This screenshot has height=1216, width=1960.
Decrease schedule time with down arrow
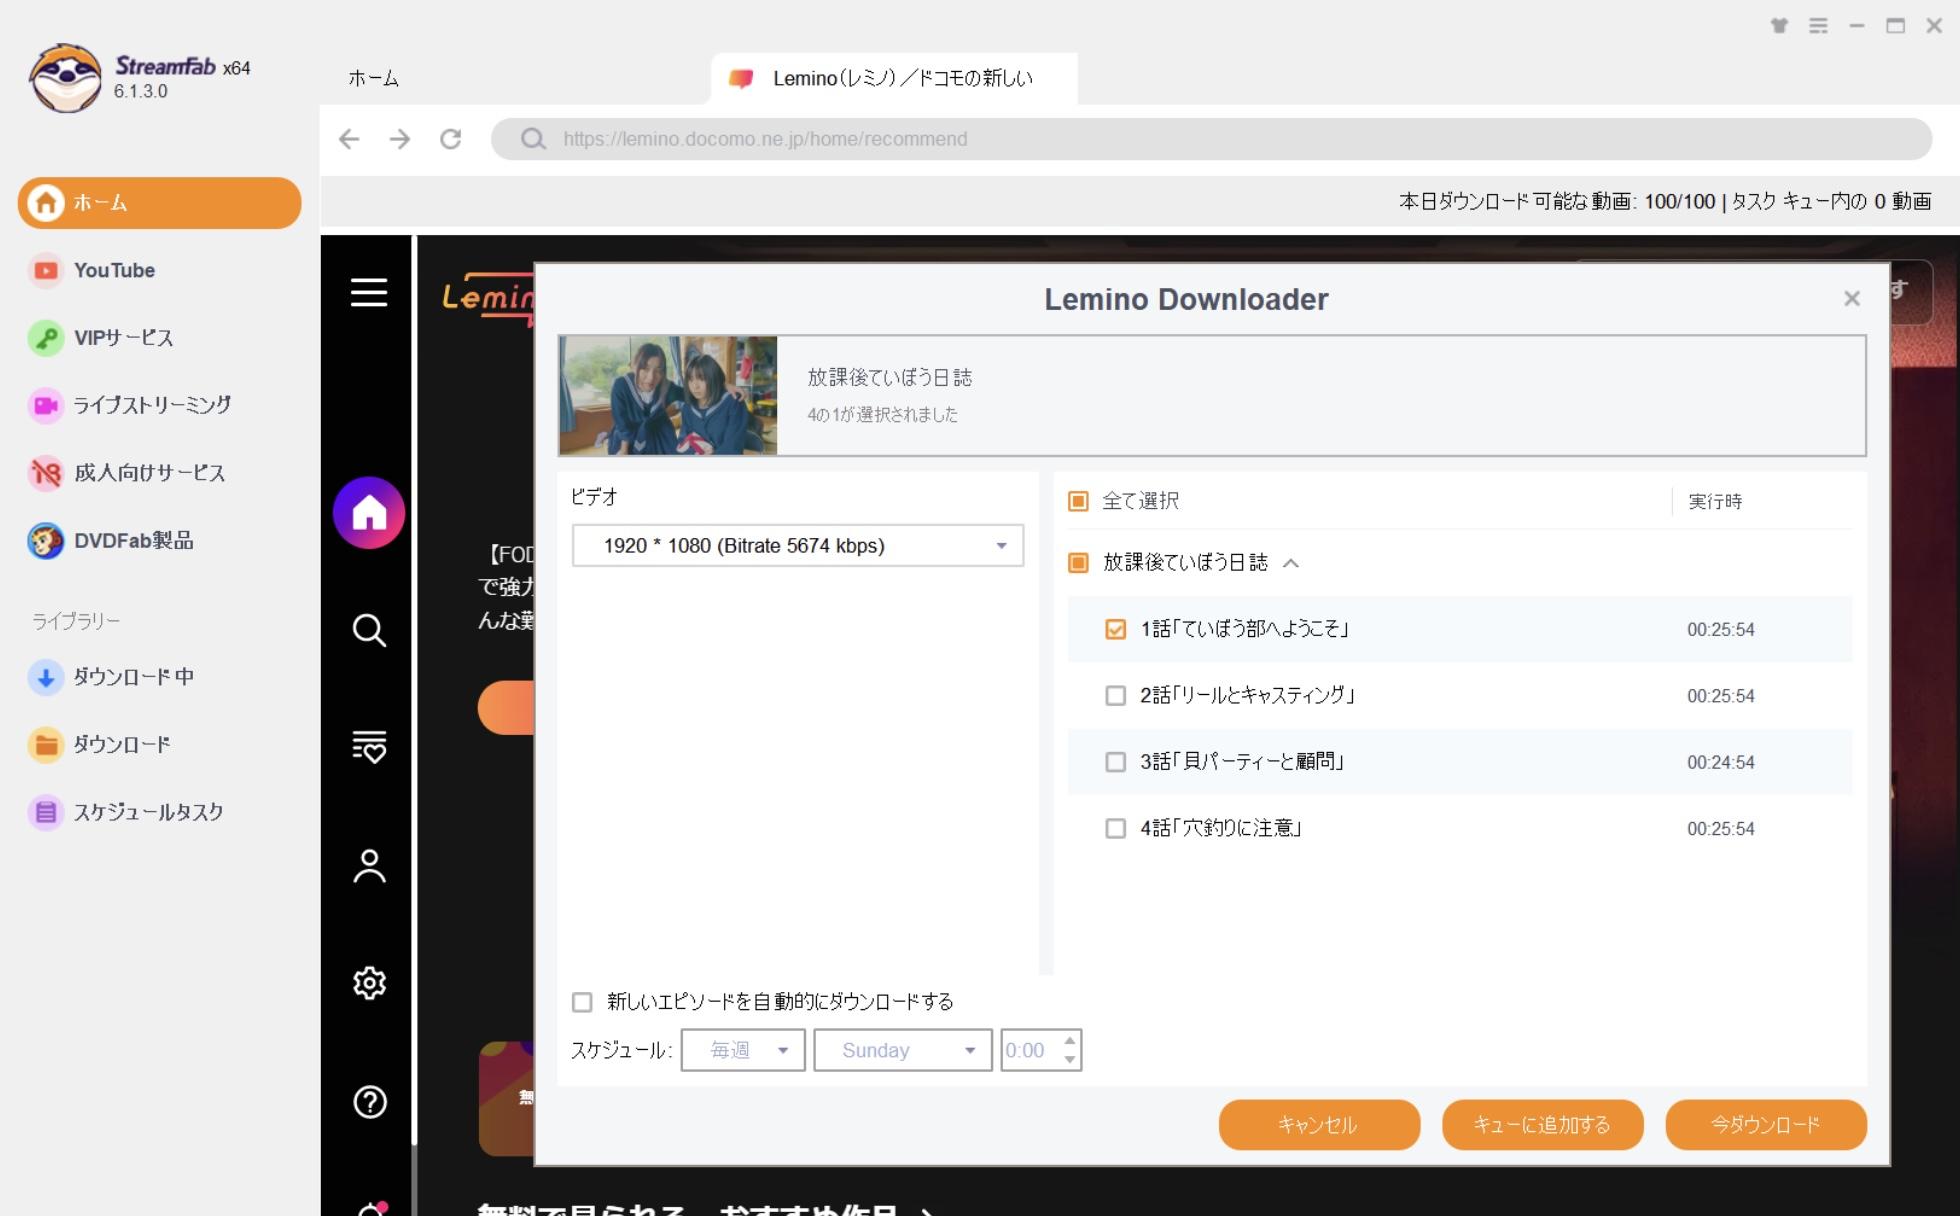click(1070, 1060)
